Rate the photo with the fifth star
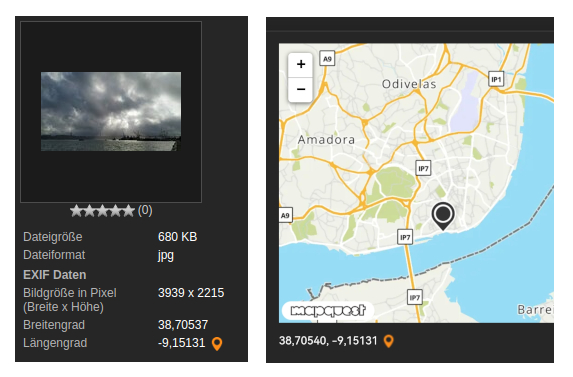 click(x=129, y=211)
